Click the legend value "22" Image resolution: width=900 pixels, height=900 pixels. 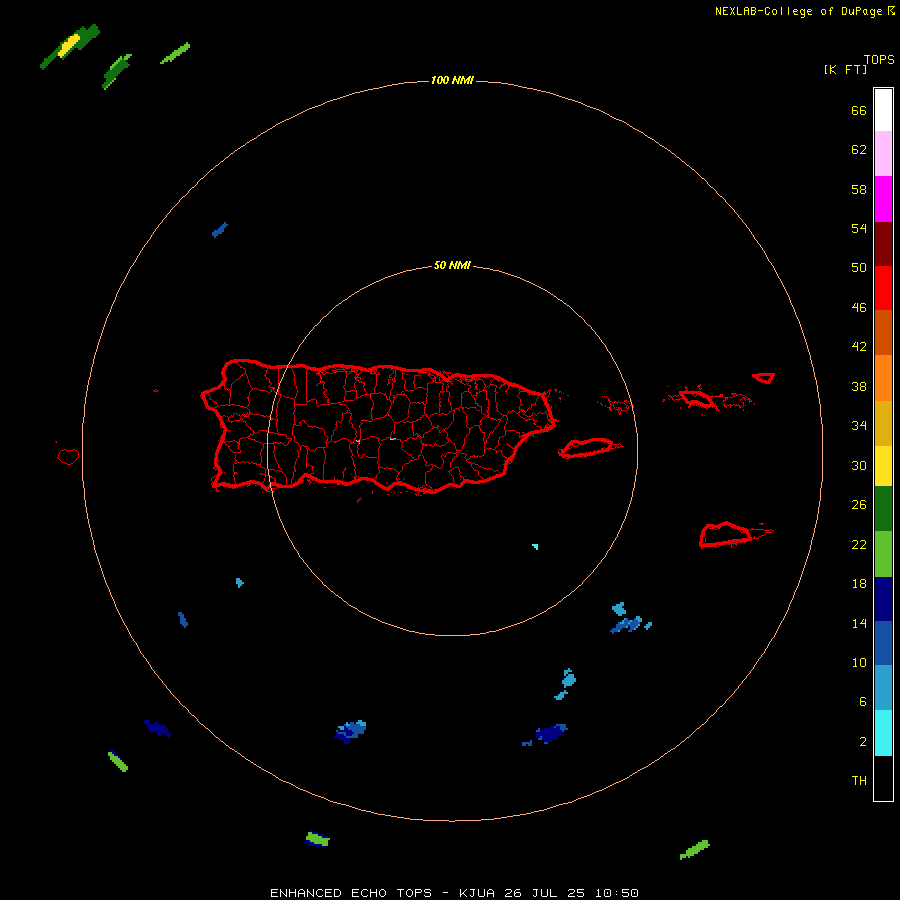[x=859, y=544]
